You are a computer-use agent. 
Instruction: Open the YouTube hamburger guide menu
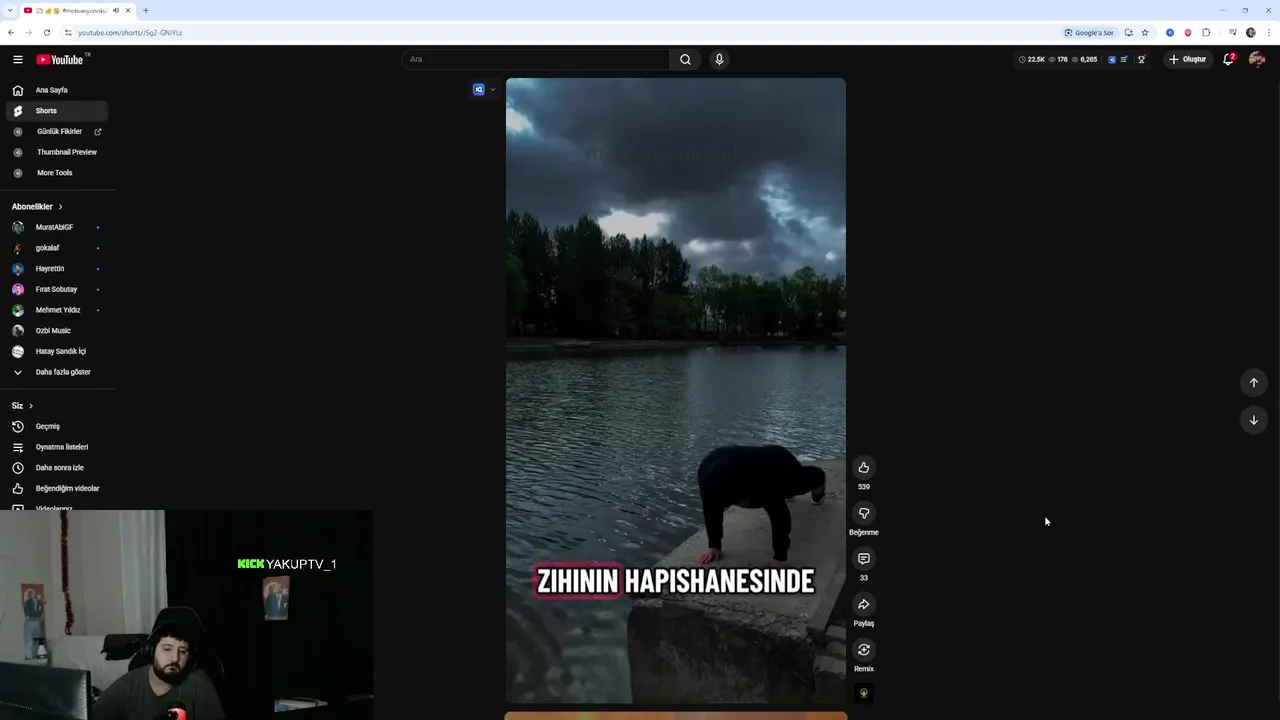pos(17,59)
